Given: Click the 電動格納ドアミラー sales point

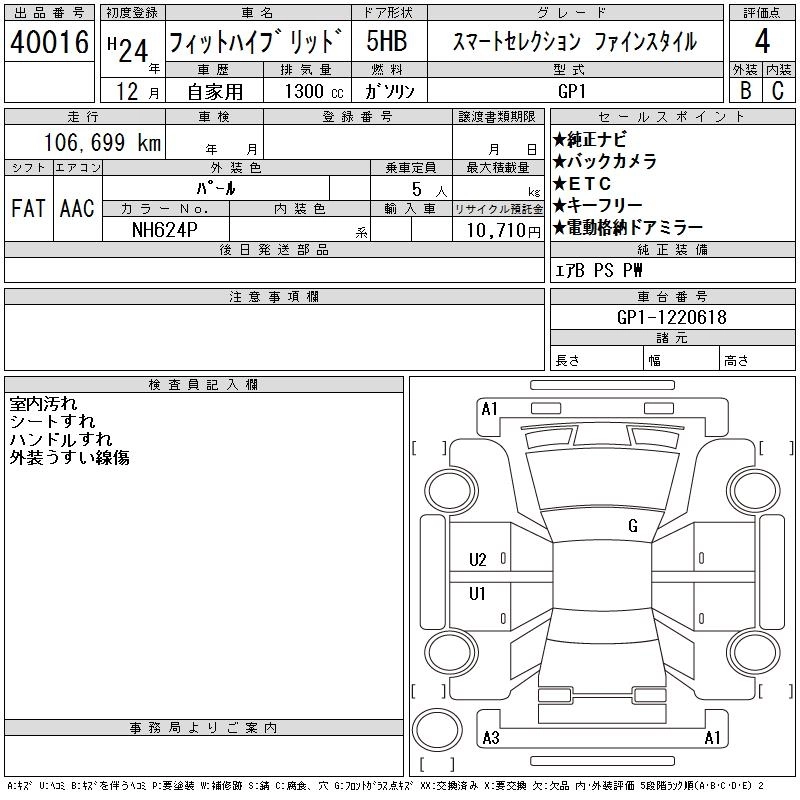Looking at the screenshot, I should click(628, 228).
